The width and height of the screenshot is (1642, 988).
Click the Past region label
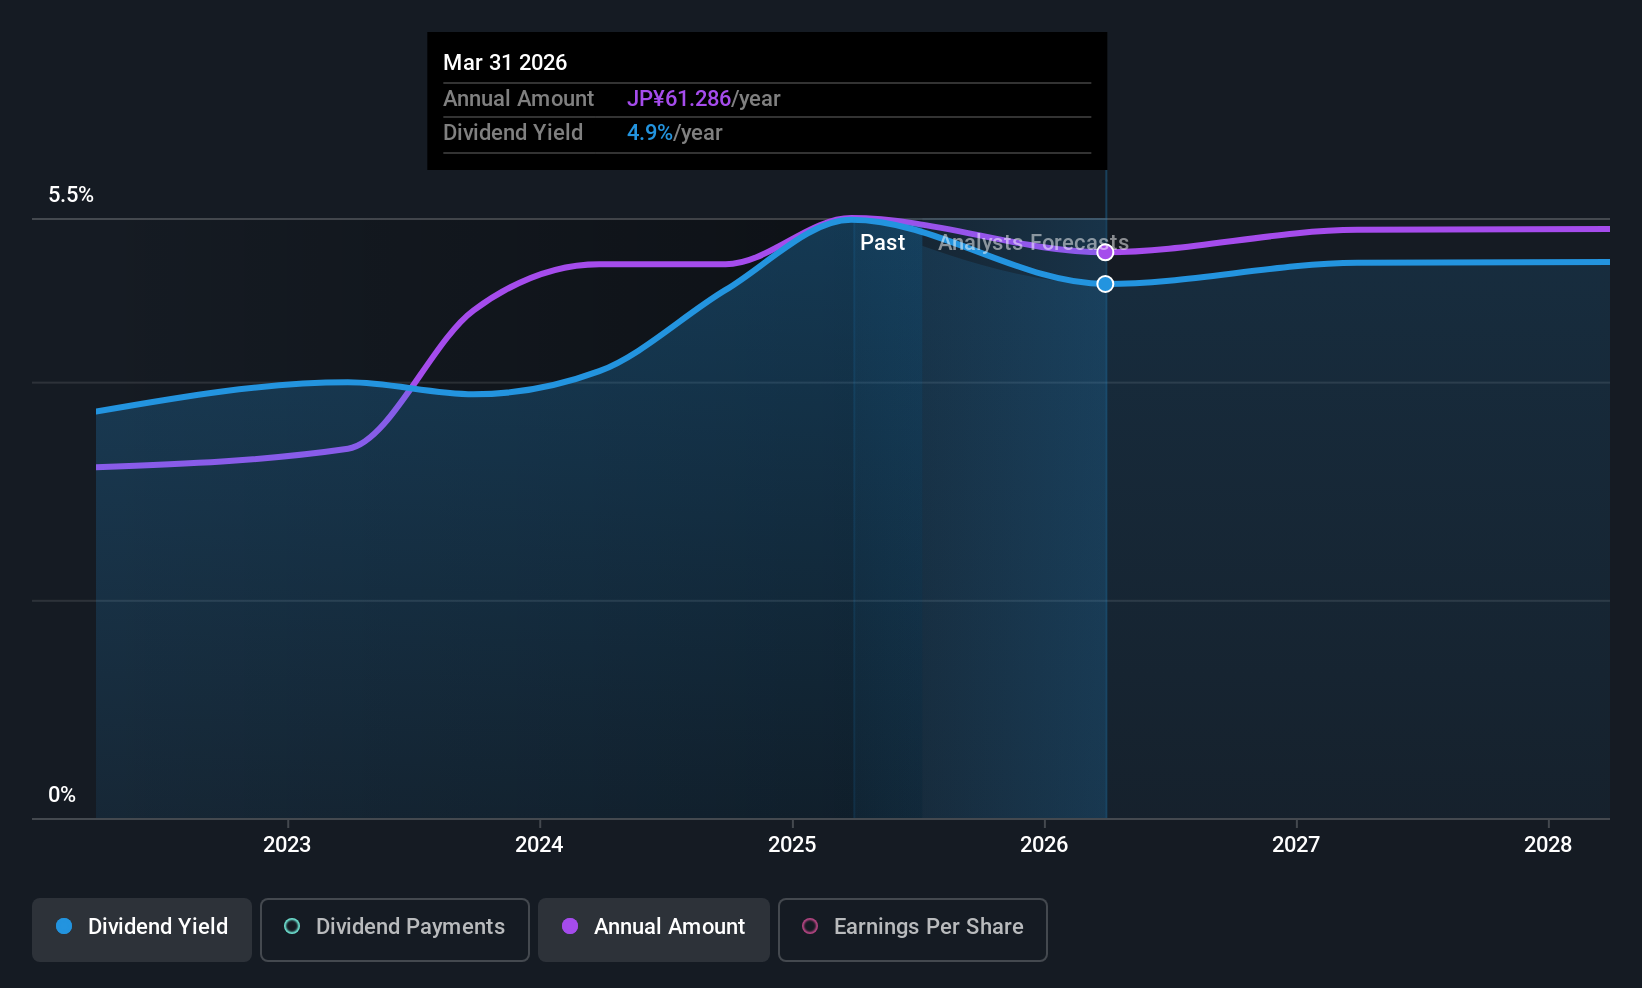(882, 243)
